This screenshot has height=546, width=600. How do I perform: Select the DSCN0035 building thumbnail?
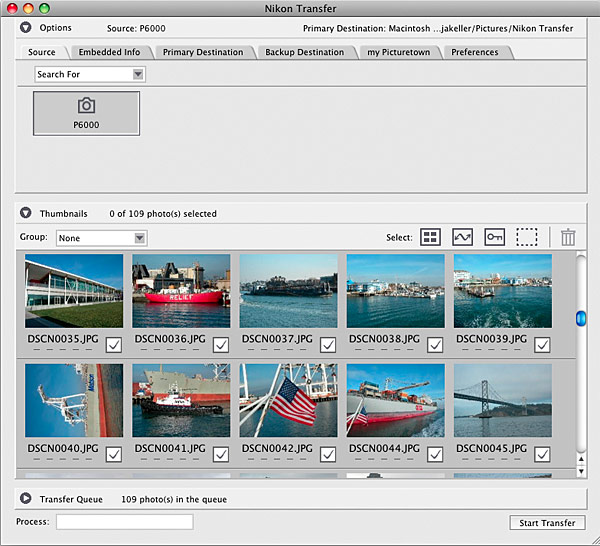[x=74, y=291]
